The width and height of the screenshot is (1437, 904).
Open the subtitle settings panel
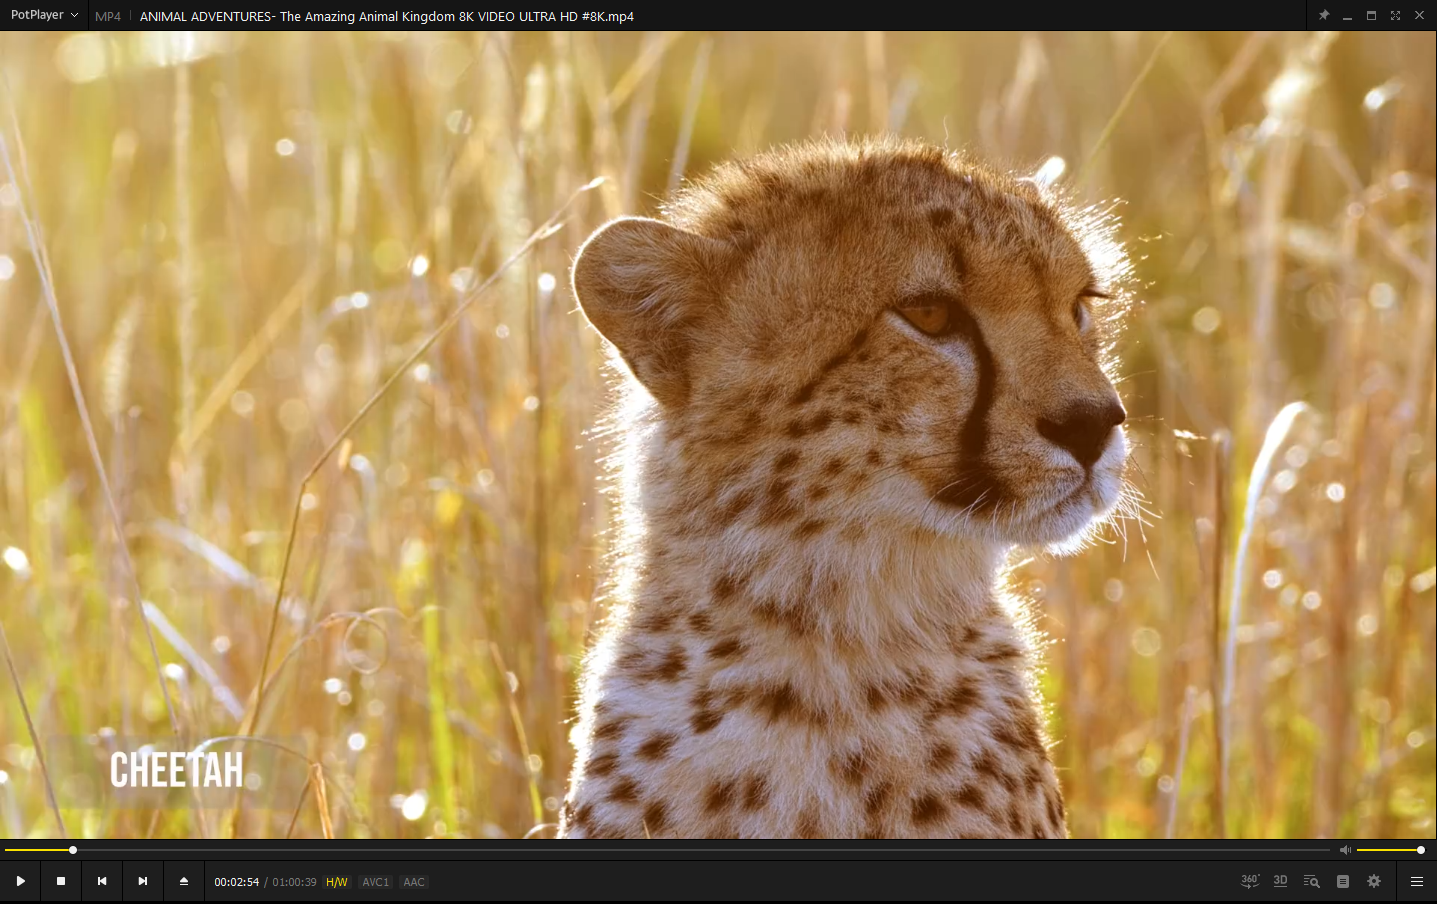[x=1342, y=881]
